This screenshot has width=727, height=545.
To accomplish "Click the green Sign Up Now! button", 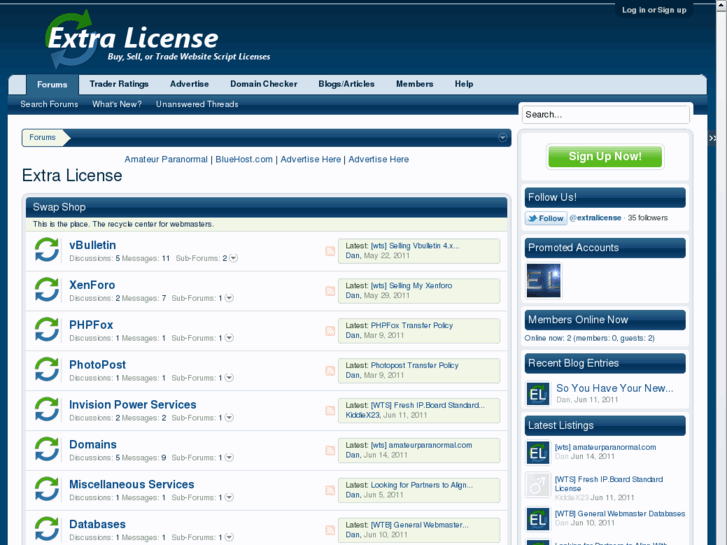I will tap(605, 156).
